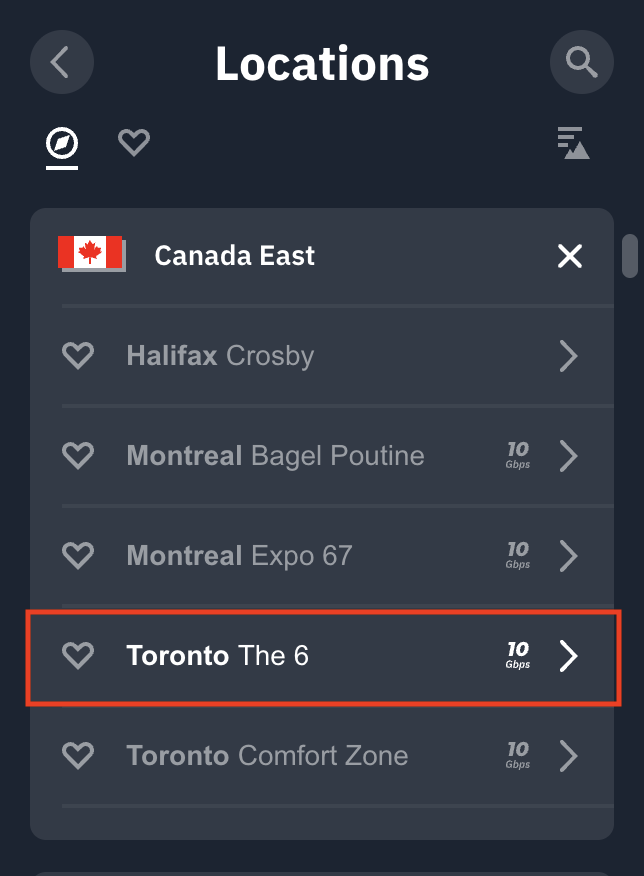Select the compass All Locations view
644x876 pixels.
61,143
